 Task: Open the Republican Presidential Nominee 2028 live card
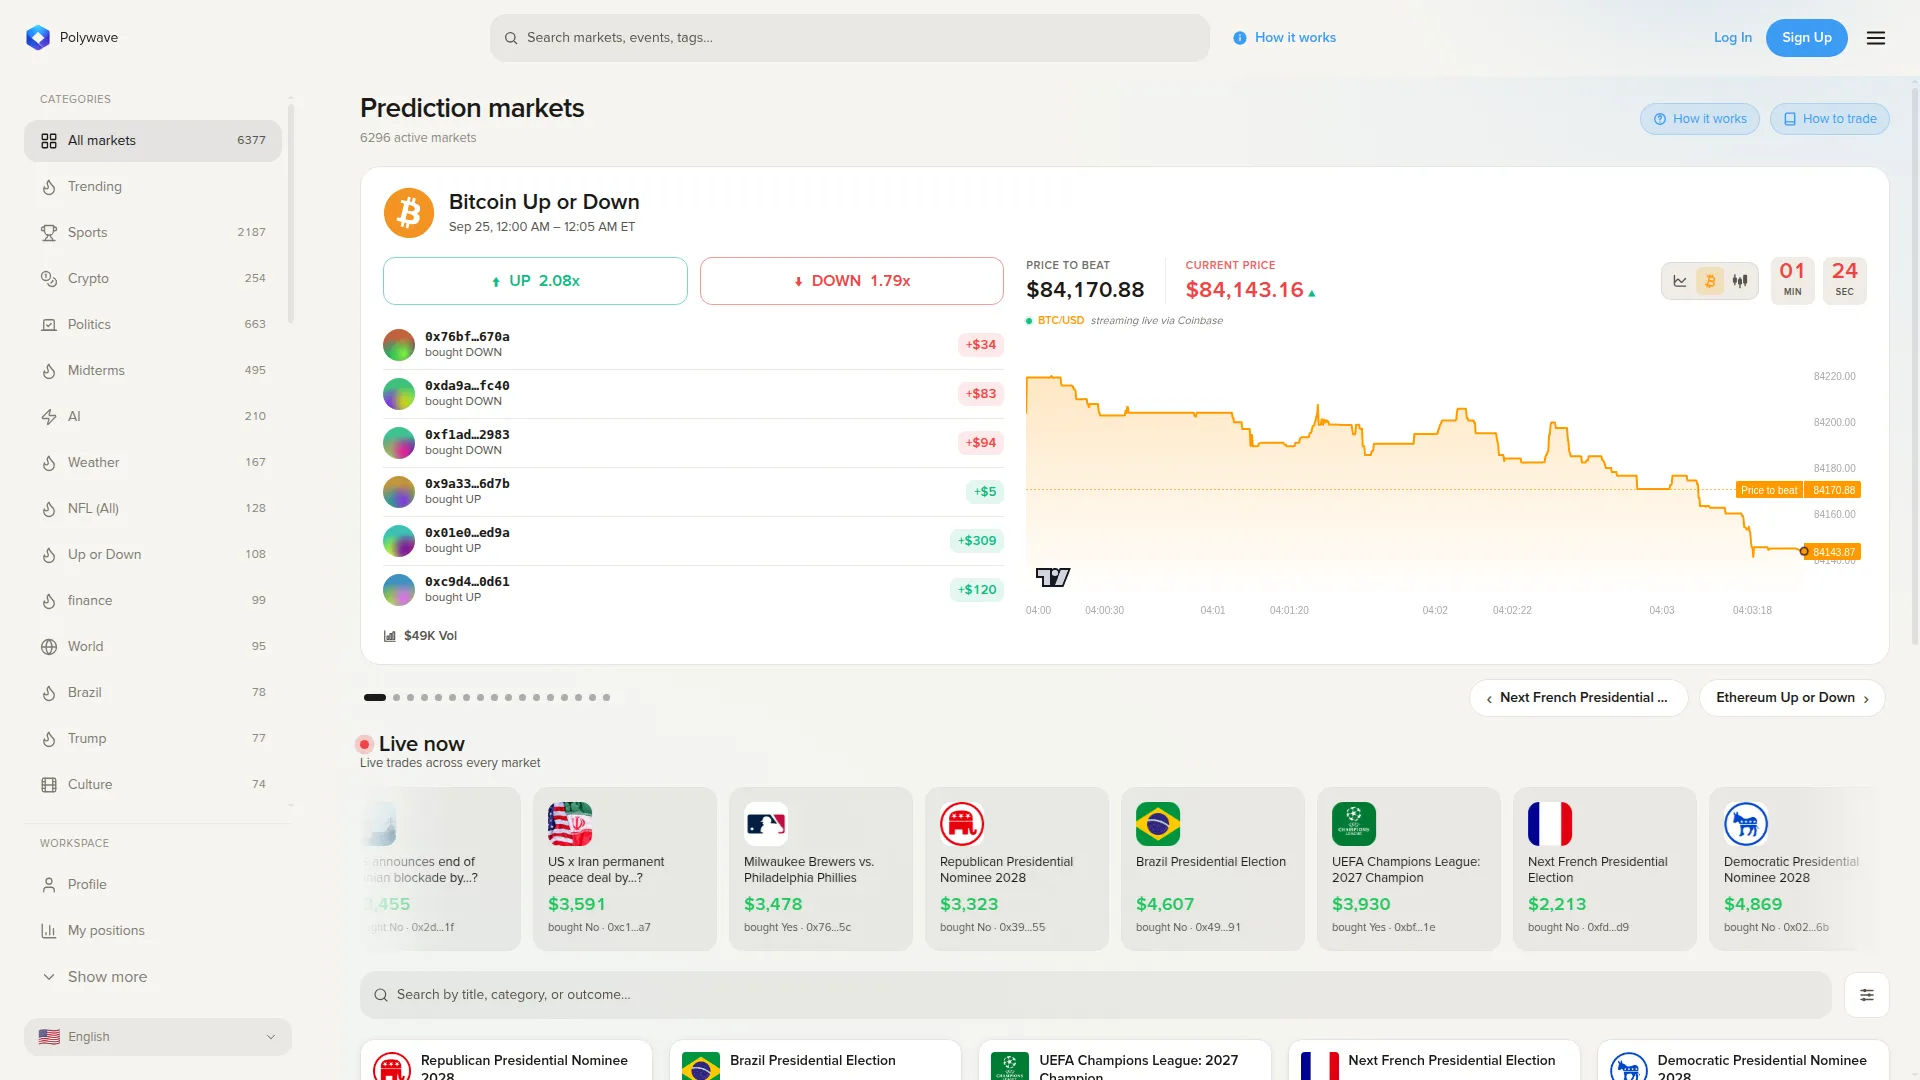tap(1017, 869)
